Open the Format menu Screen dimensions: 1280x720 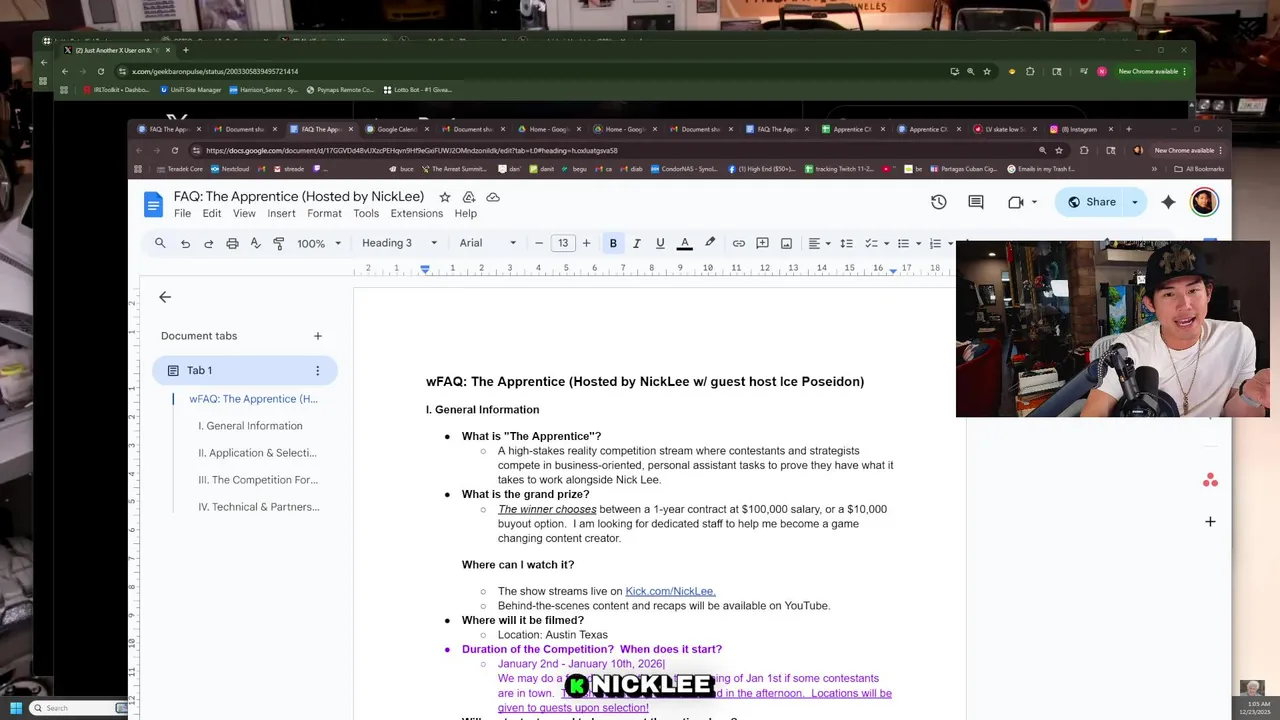point(324,214)
